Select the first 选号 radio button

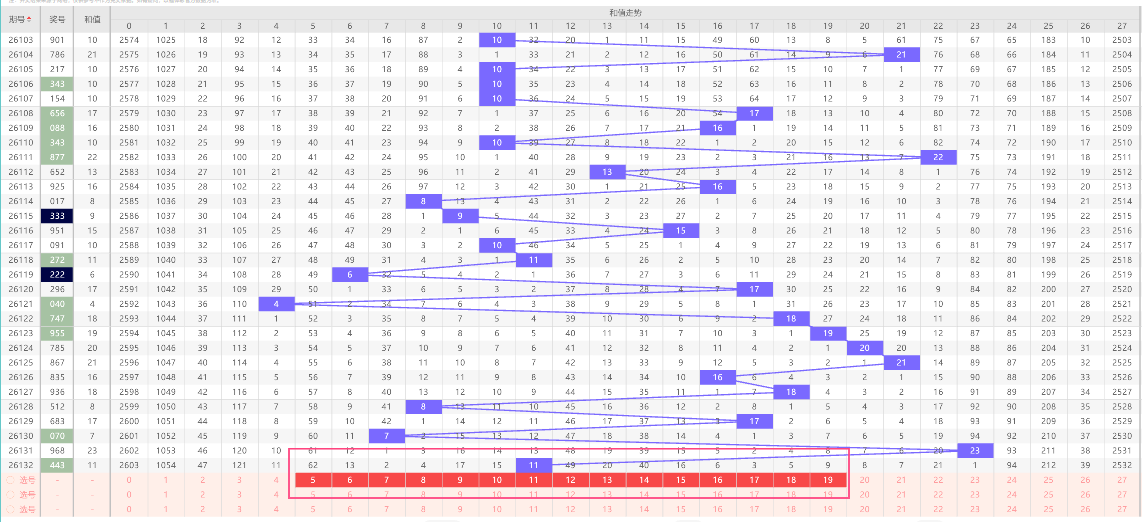[10, 481]
